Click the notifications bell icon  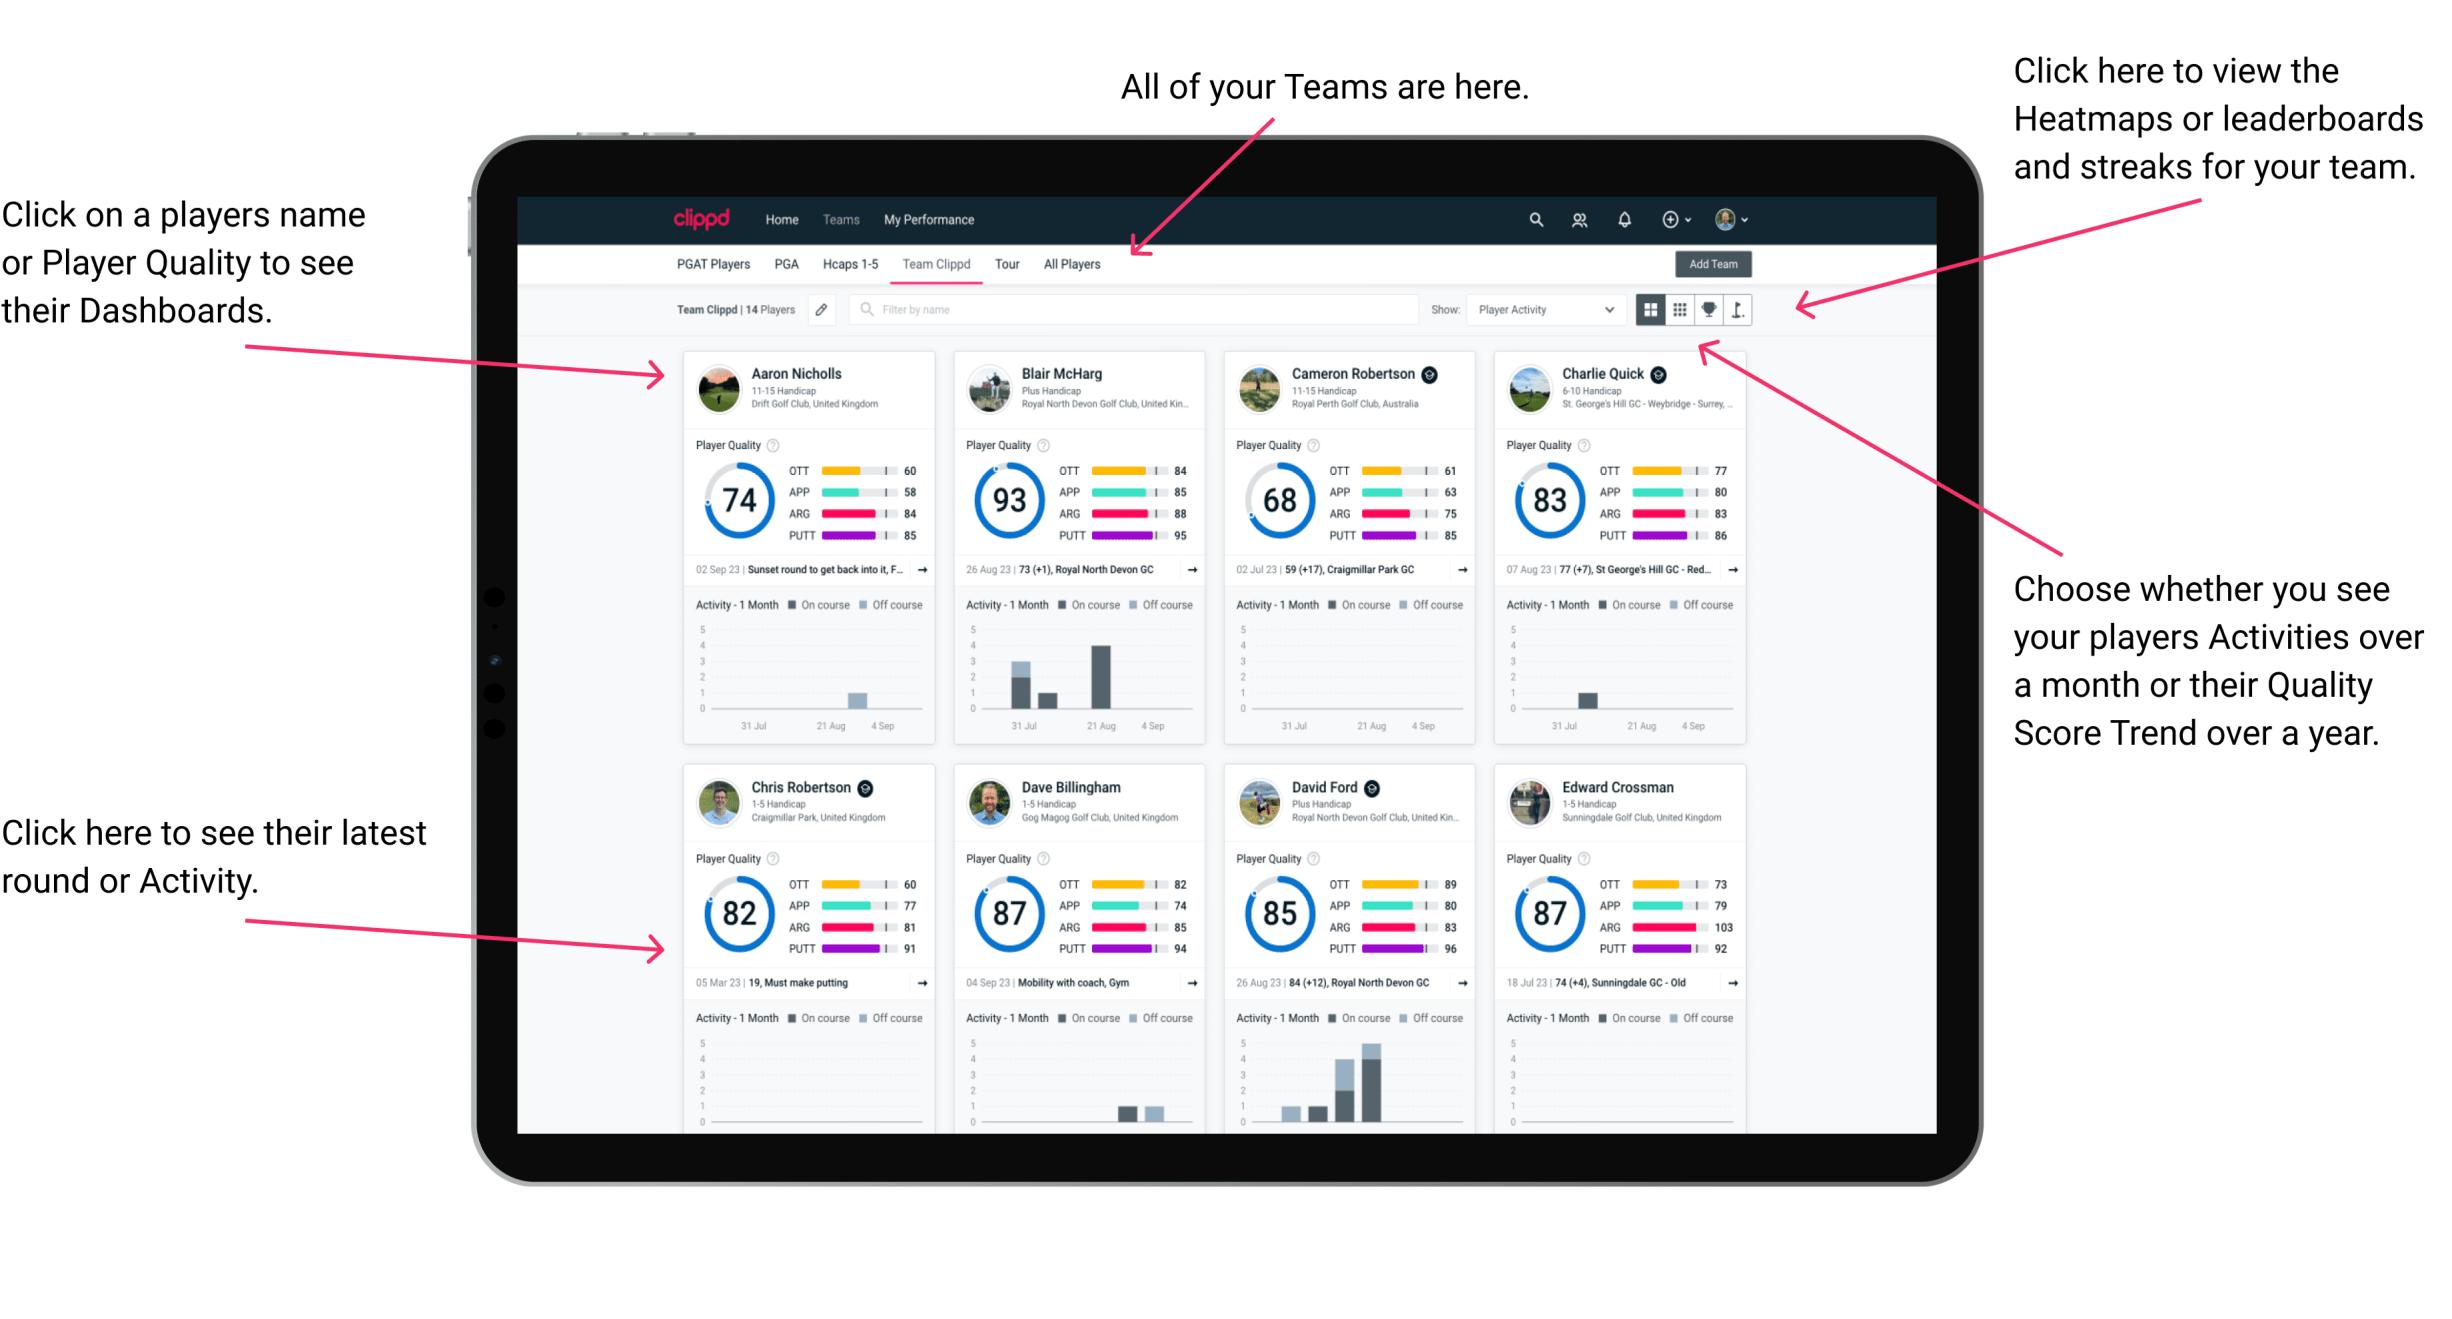click(1629, 219)
